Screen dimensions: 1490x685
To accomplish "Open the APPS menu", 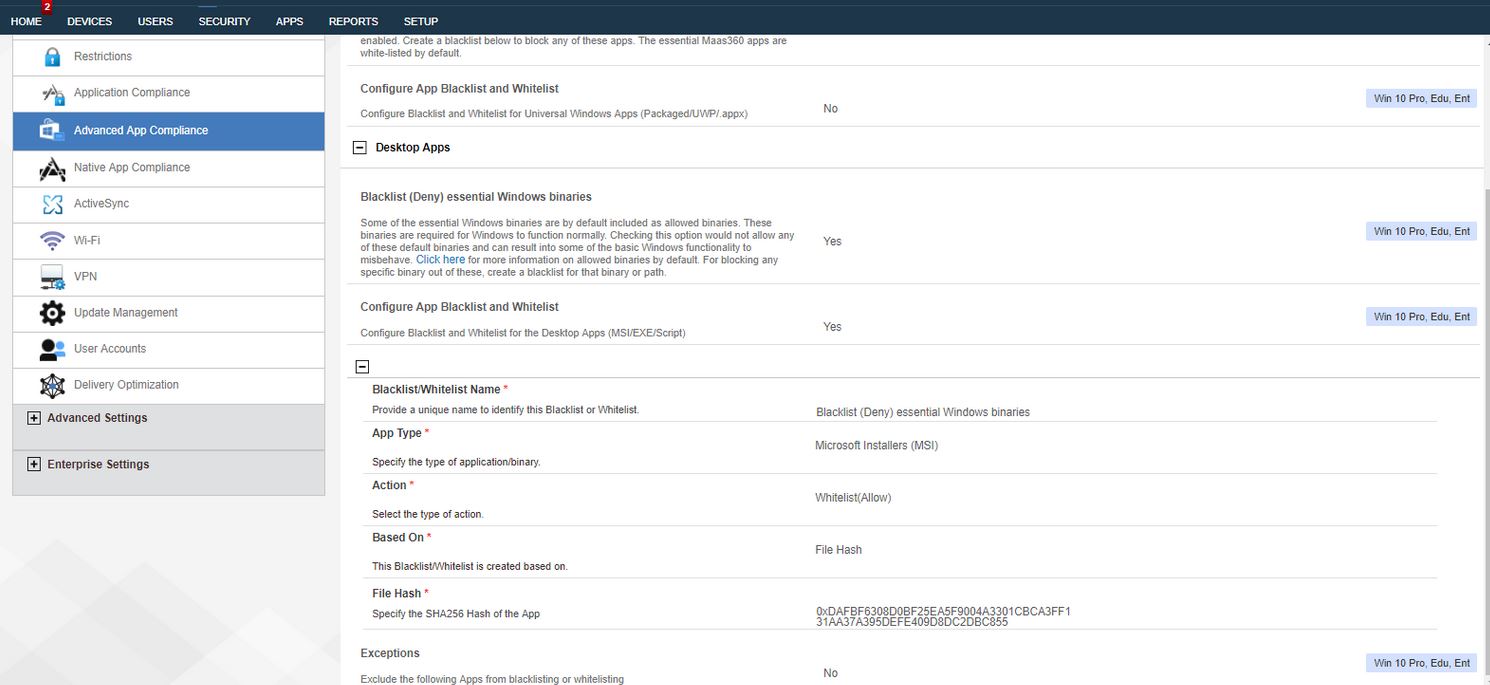I will [290, 21].
